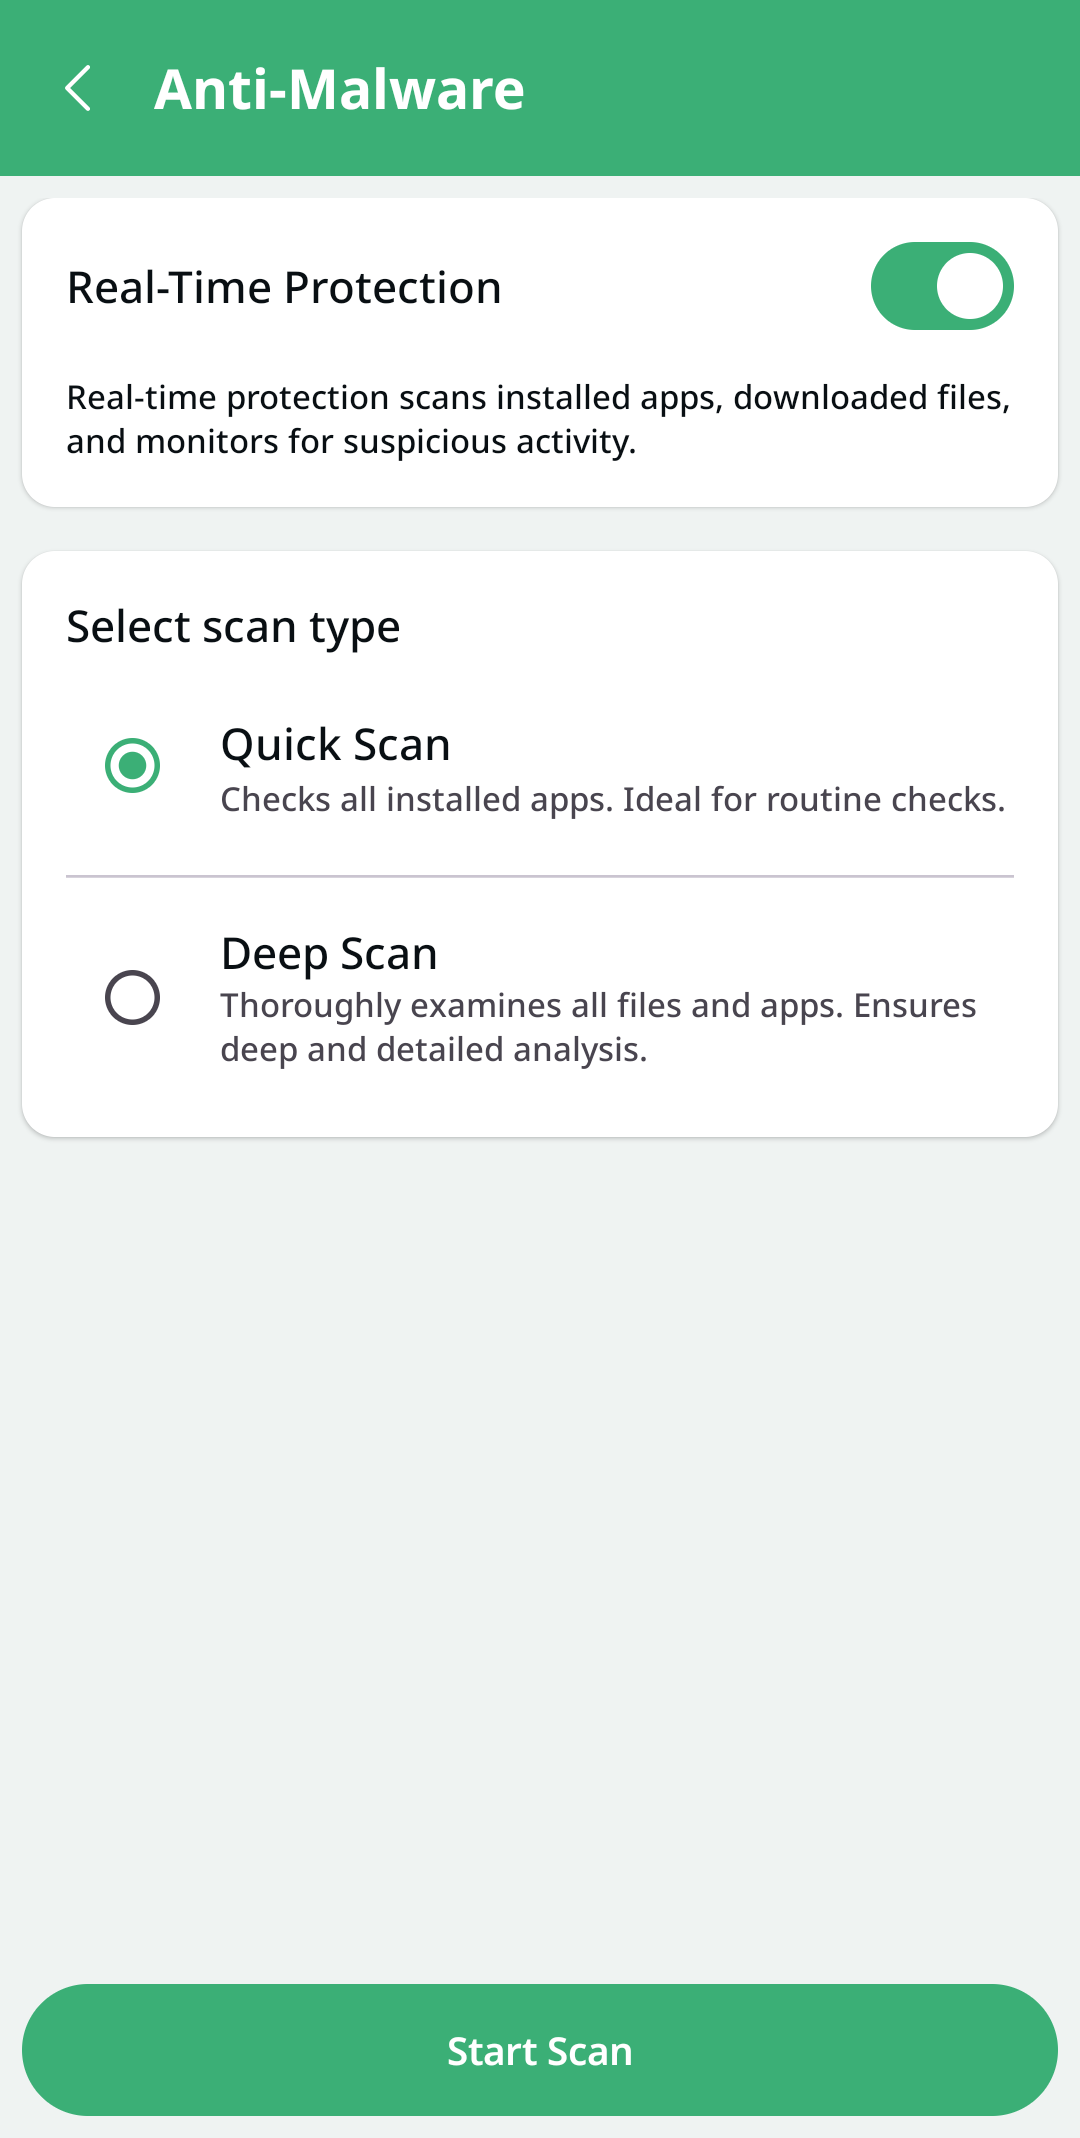Choose the Deep Scan radio button
Screen dimensions: 1080x2138
tap(132, 997)
